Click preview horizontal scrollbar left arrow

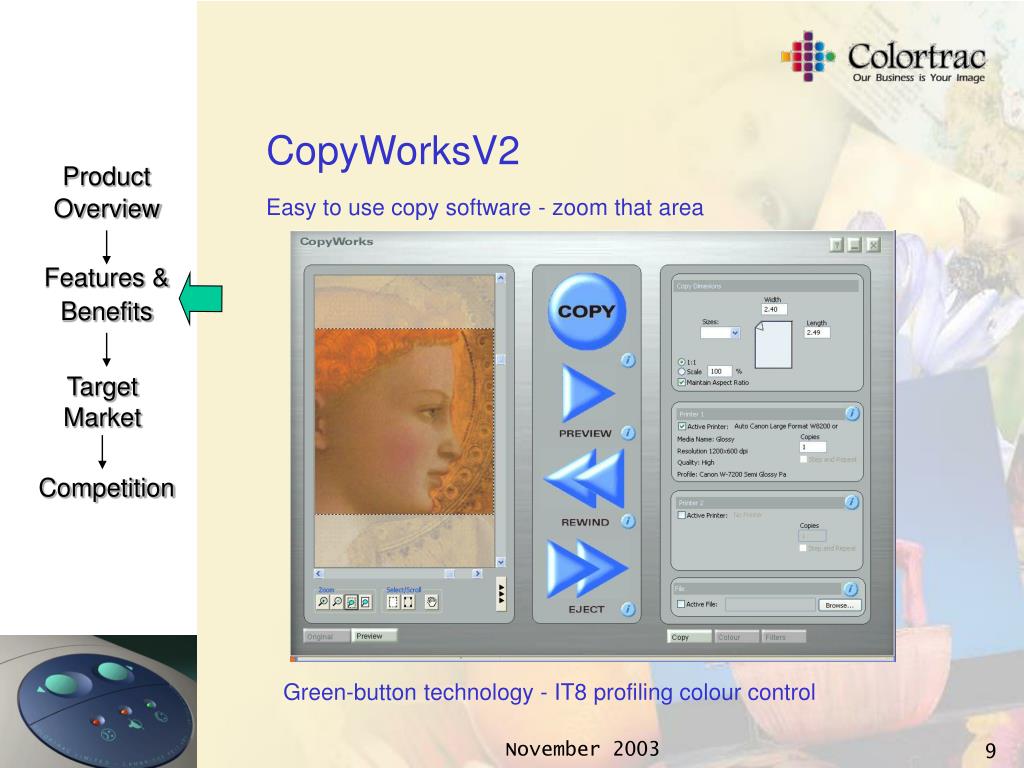319,573
